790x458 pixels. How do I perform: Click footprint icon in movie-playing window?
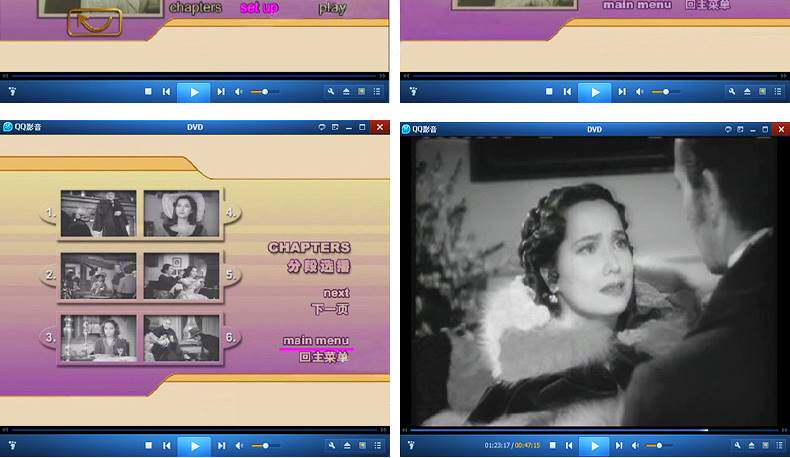click(x=412, y=445)
